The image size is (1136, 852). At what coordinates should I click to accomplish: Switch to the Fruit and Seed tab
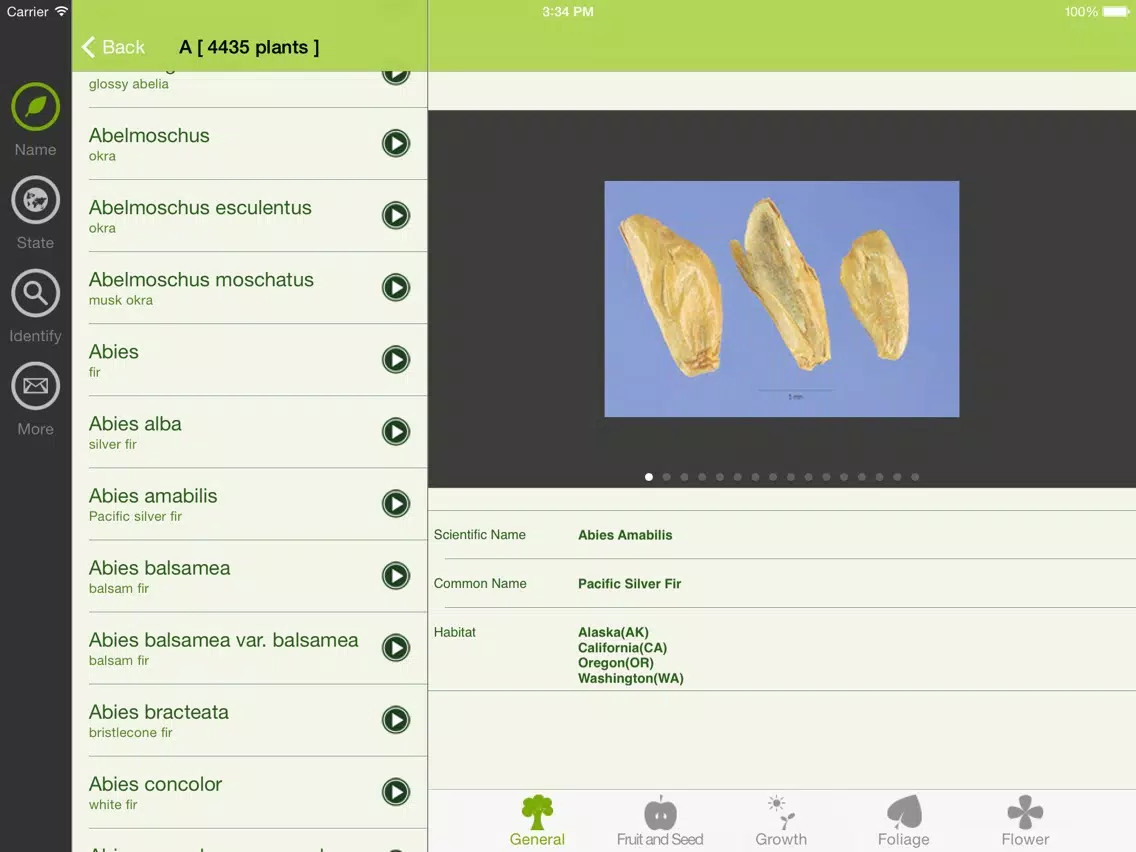click(x=660, y=821)
